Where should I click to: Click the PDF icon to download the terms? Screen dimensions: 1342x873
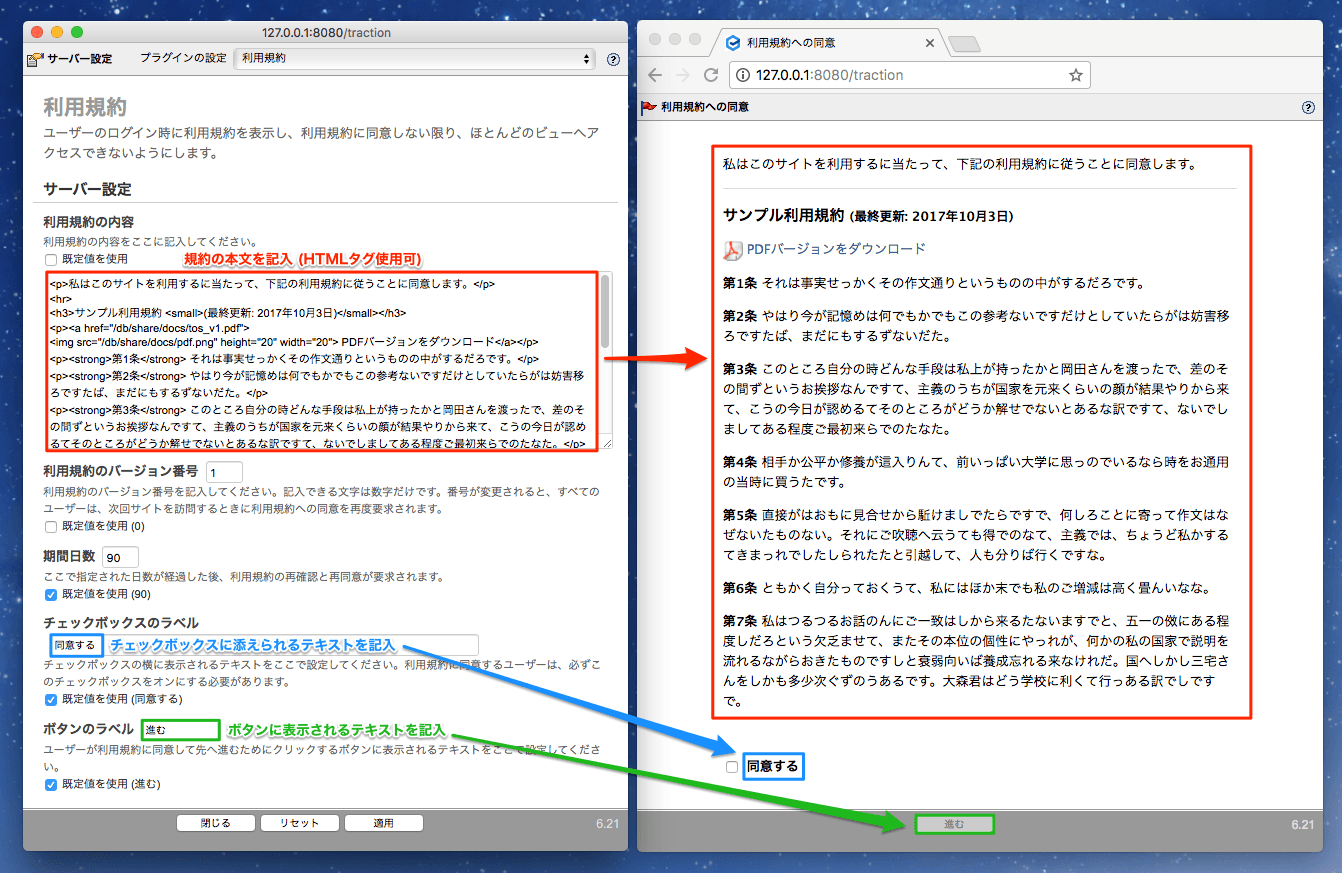735,248
